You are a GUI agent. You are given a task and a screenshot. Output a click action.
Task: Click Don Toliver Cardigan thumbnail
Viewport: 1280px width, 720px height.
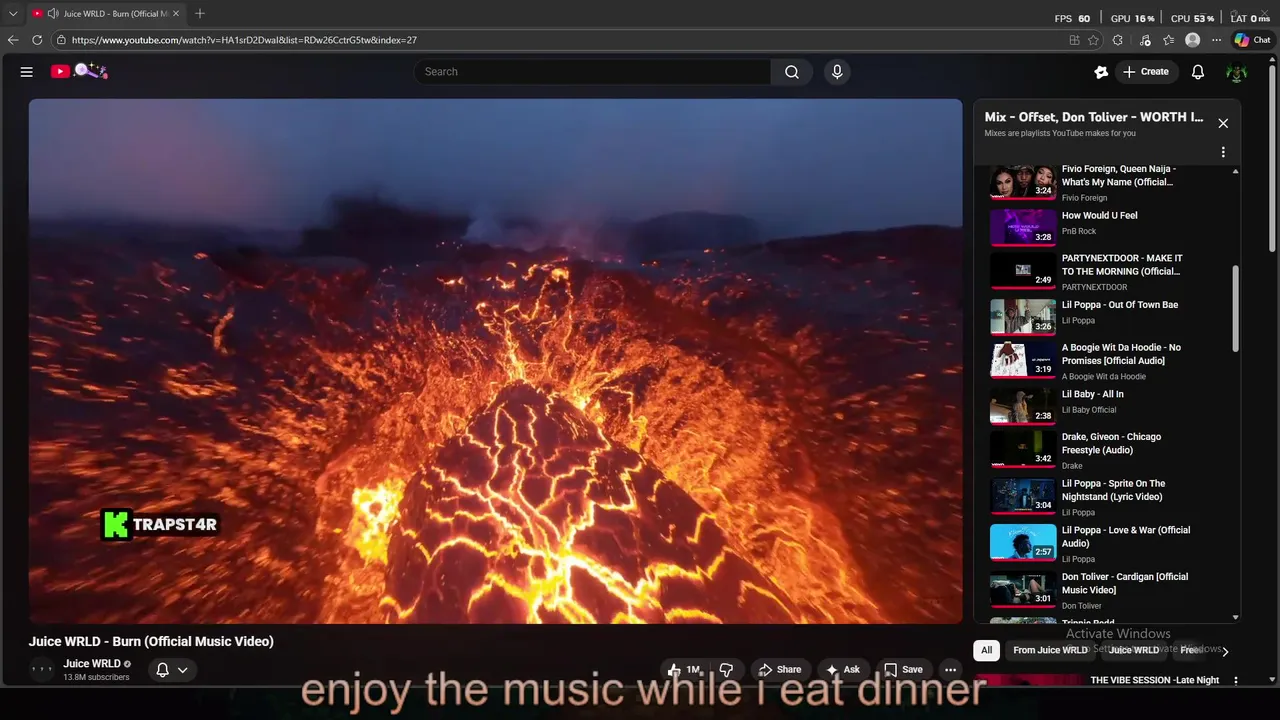(x=1023, y=589)
